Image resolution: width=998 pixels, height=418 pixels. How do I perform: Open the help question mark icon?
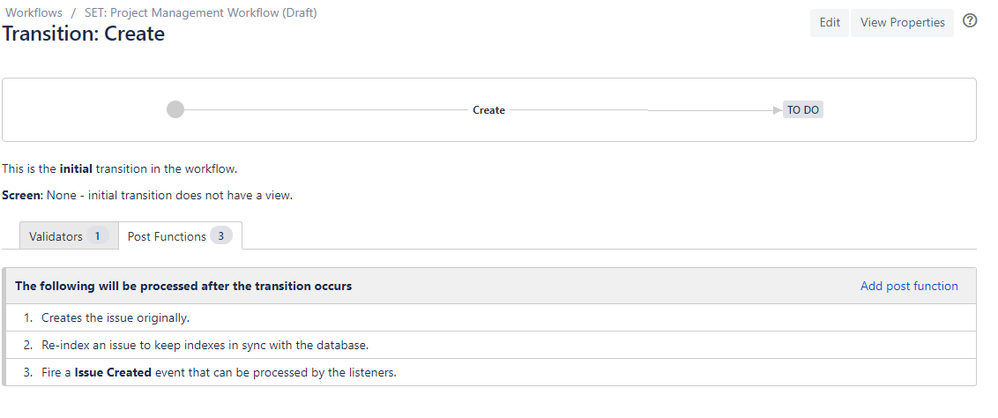coord(969,21)
